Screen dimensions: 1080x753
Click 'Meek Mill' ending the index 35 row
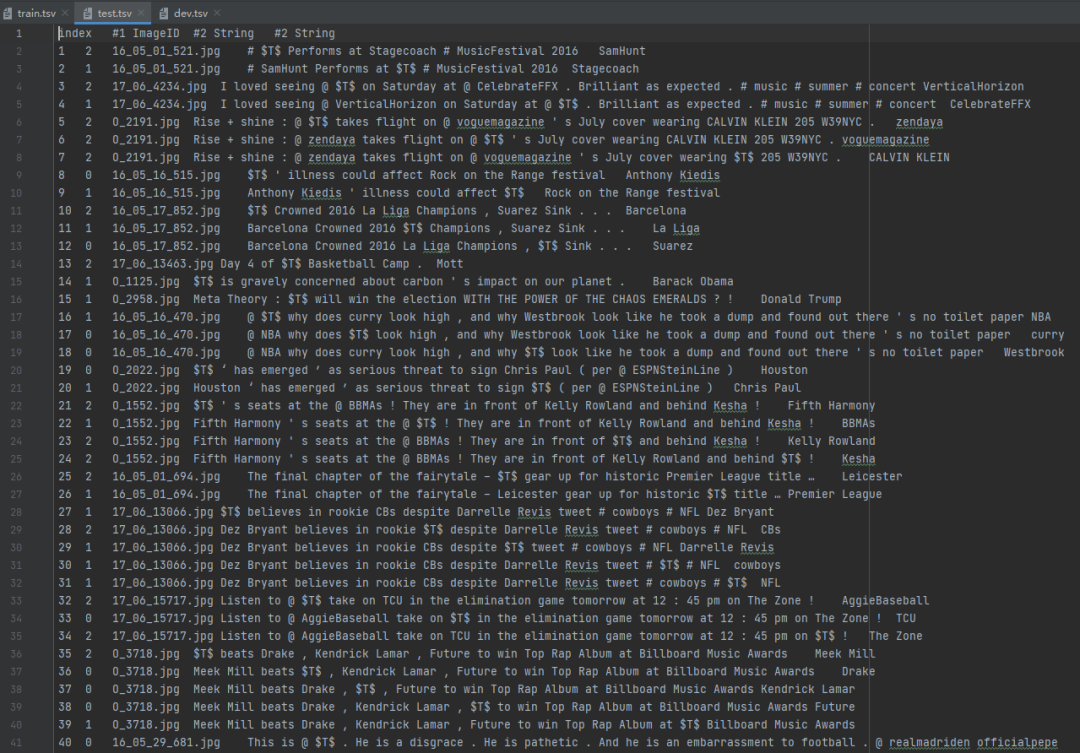845,654
